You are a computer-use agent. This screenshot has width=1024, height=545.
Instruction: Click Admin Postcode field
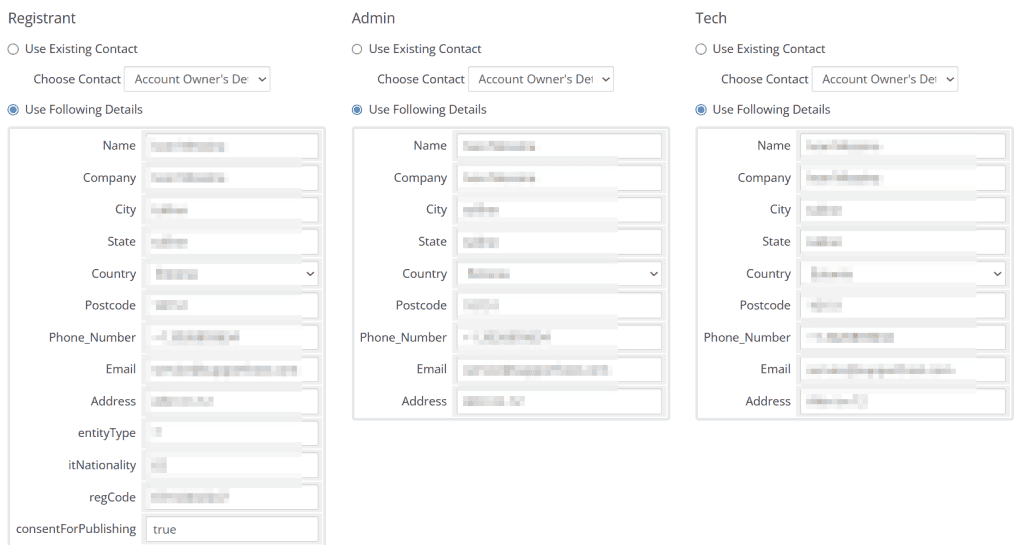click(x=559, y=305)
